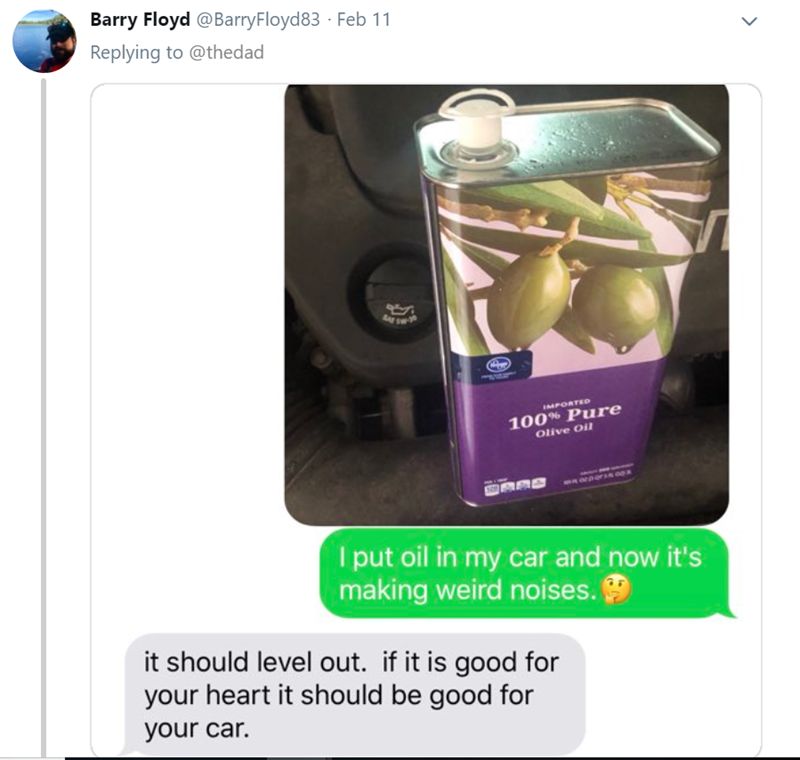
Task: Click the vertical thread line below avatar
Action: pyautogui.click(x=44, y=416)
